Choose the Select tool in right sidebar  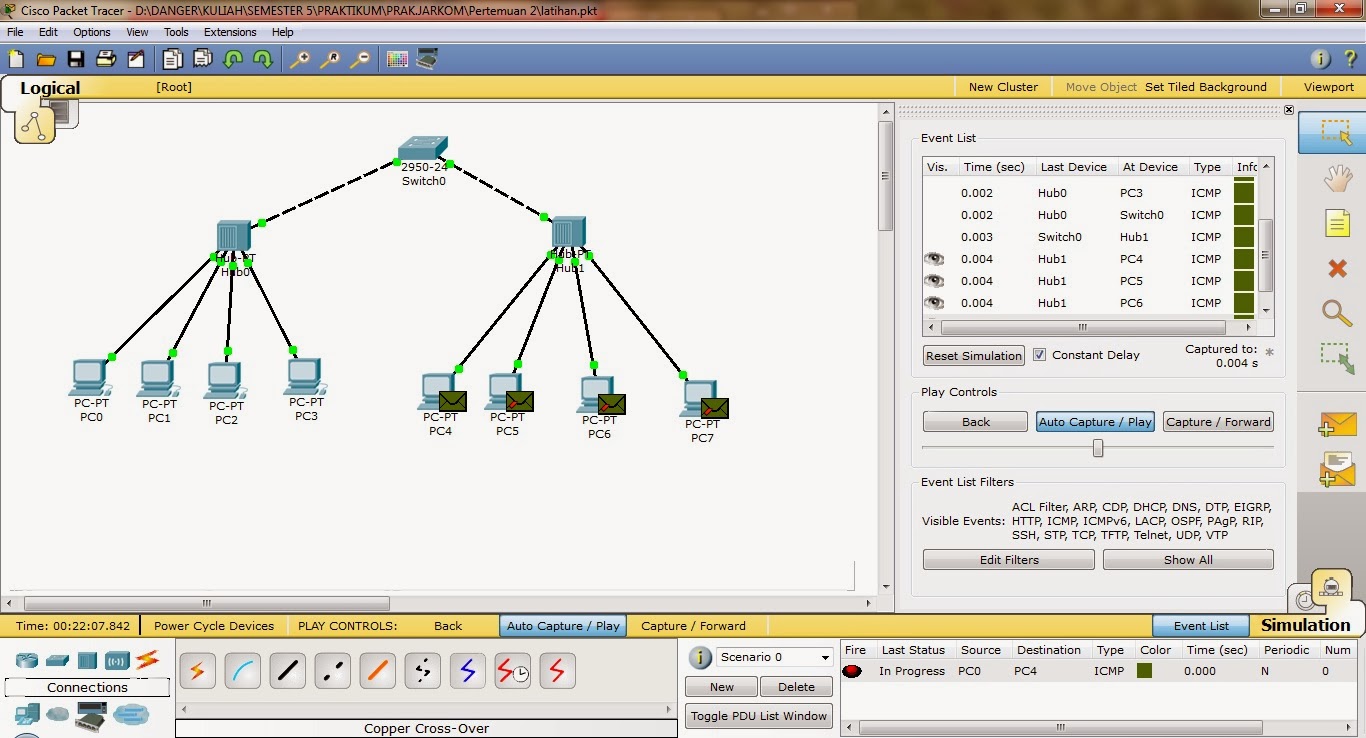tap(1335, 132)
